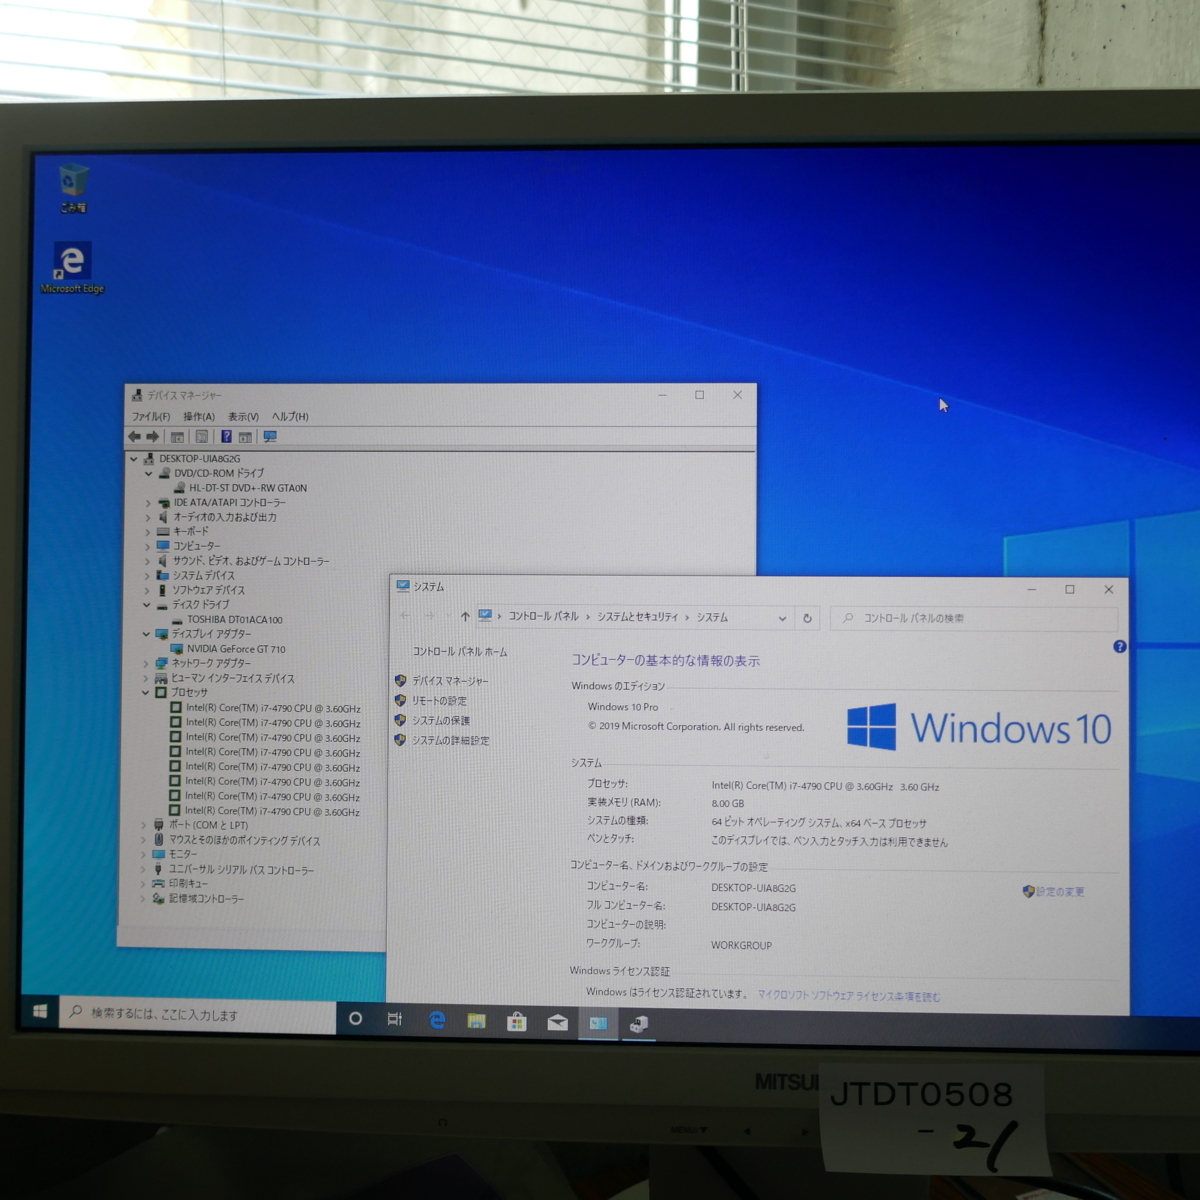Viewport: 1200px width, 1200px height.
Task: Click the shield icon beside システムの詳細設定
Action: pos(400,740)
